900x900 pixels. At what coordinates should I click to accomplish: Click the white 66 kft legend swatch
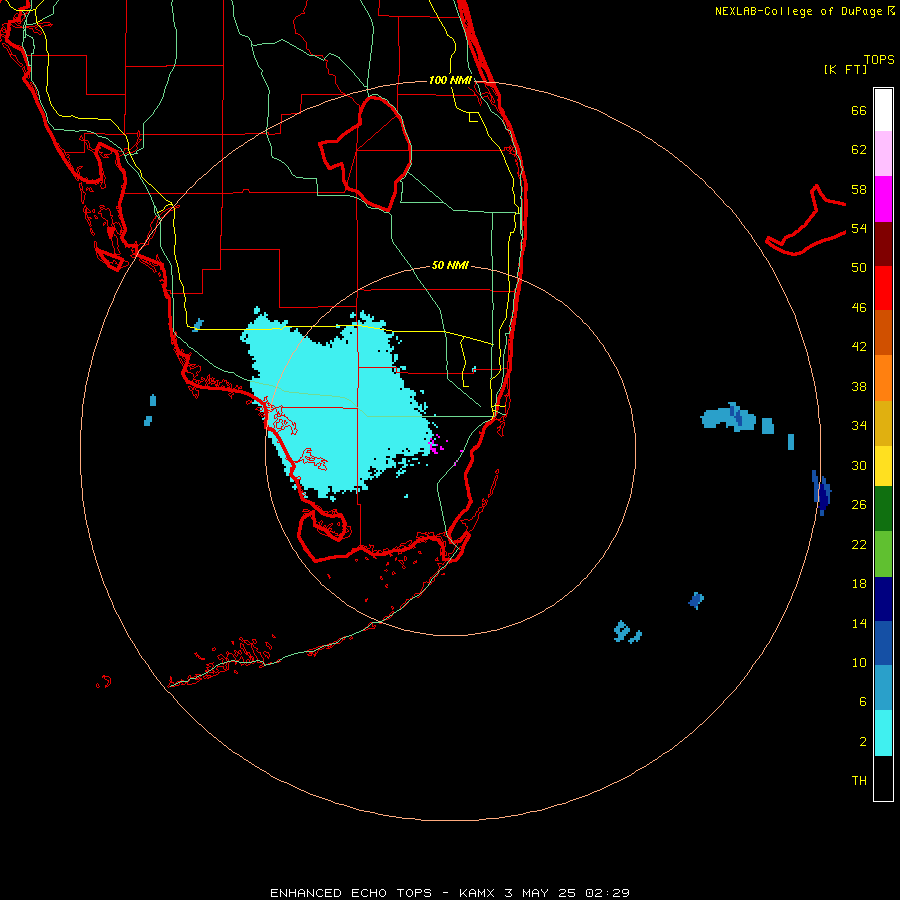(x=883, y=110)
